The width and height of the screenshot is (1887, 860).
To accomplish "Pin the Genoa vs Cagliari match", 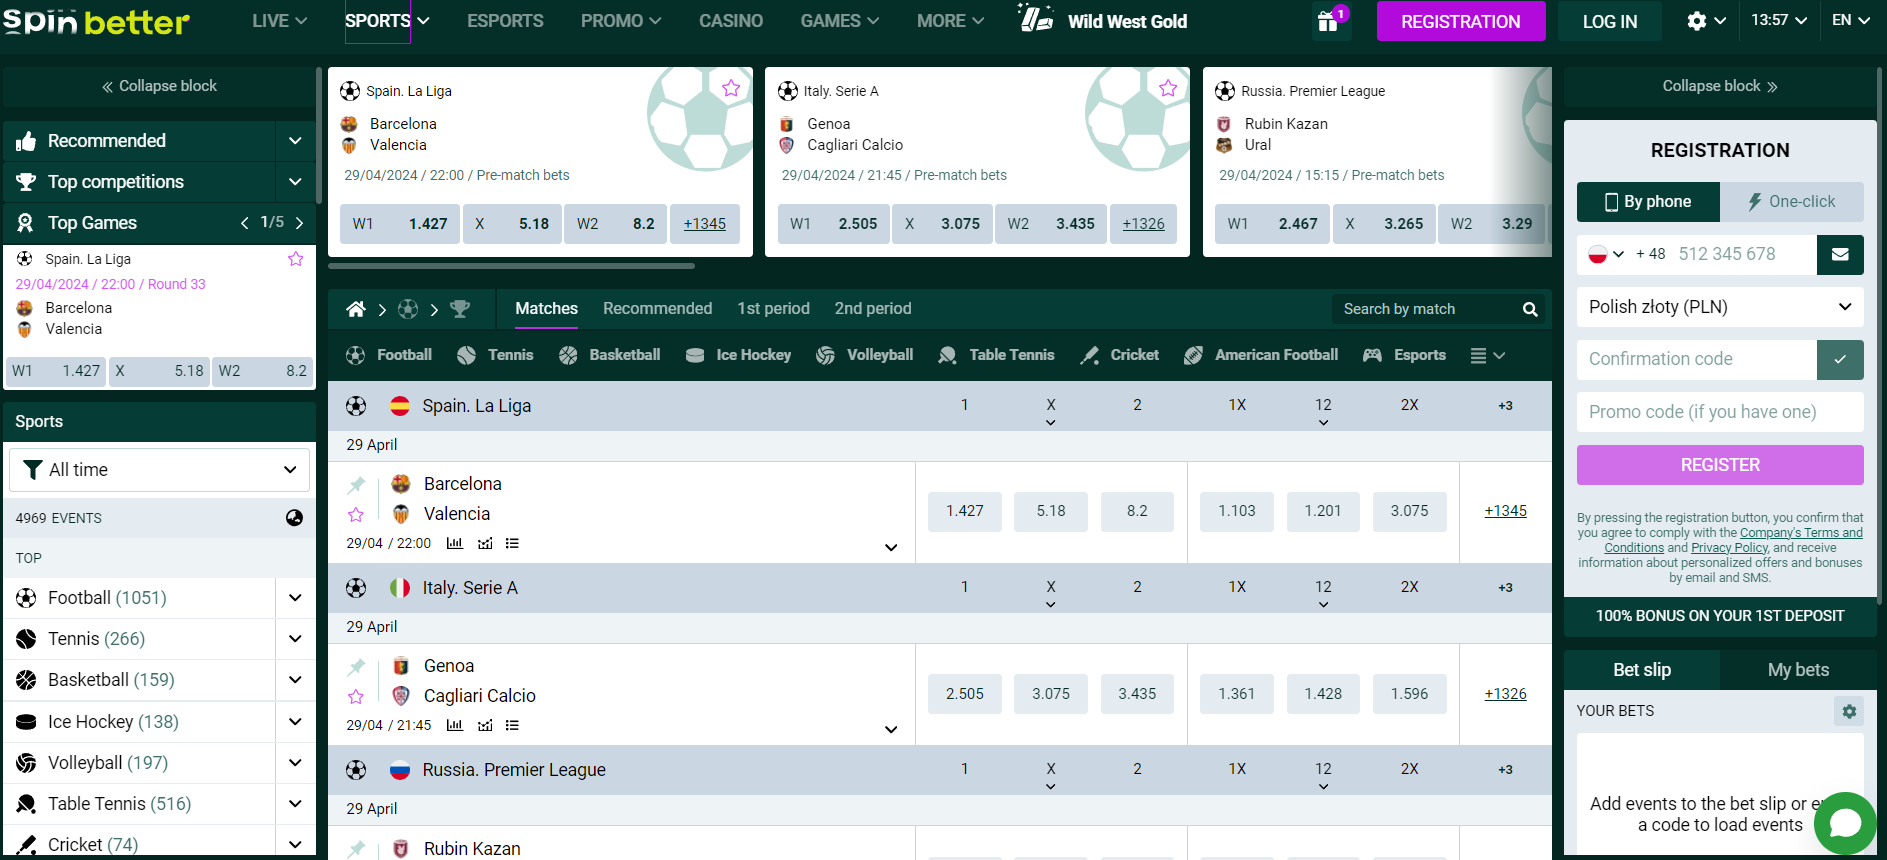I will point(356,667).
